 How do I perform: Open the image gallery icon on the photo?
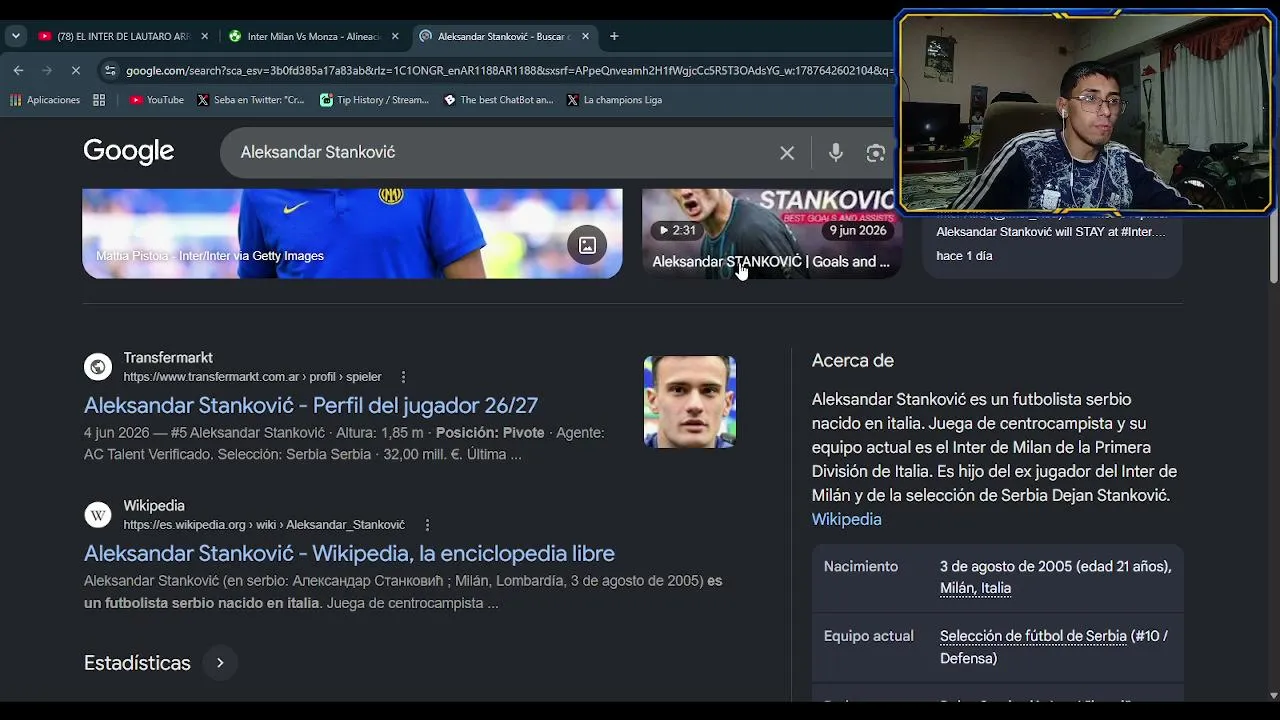coord(587,245)
